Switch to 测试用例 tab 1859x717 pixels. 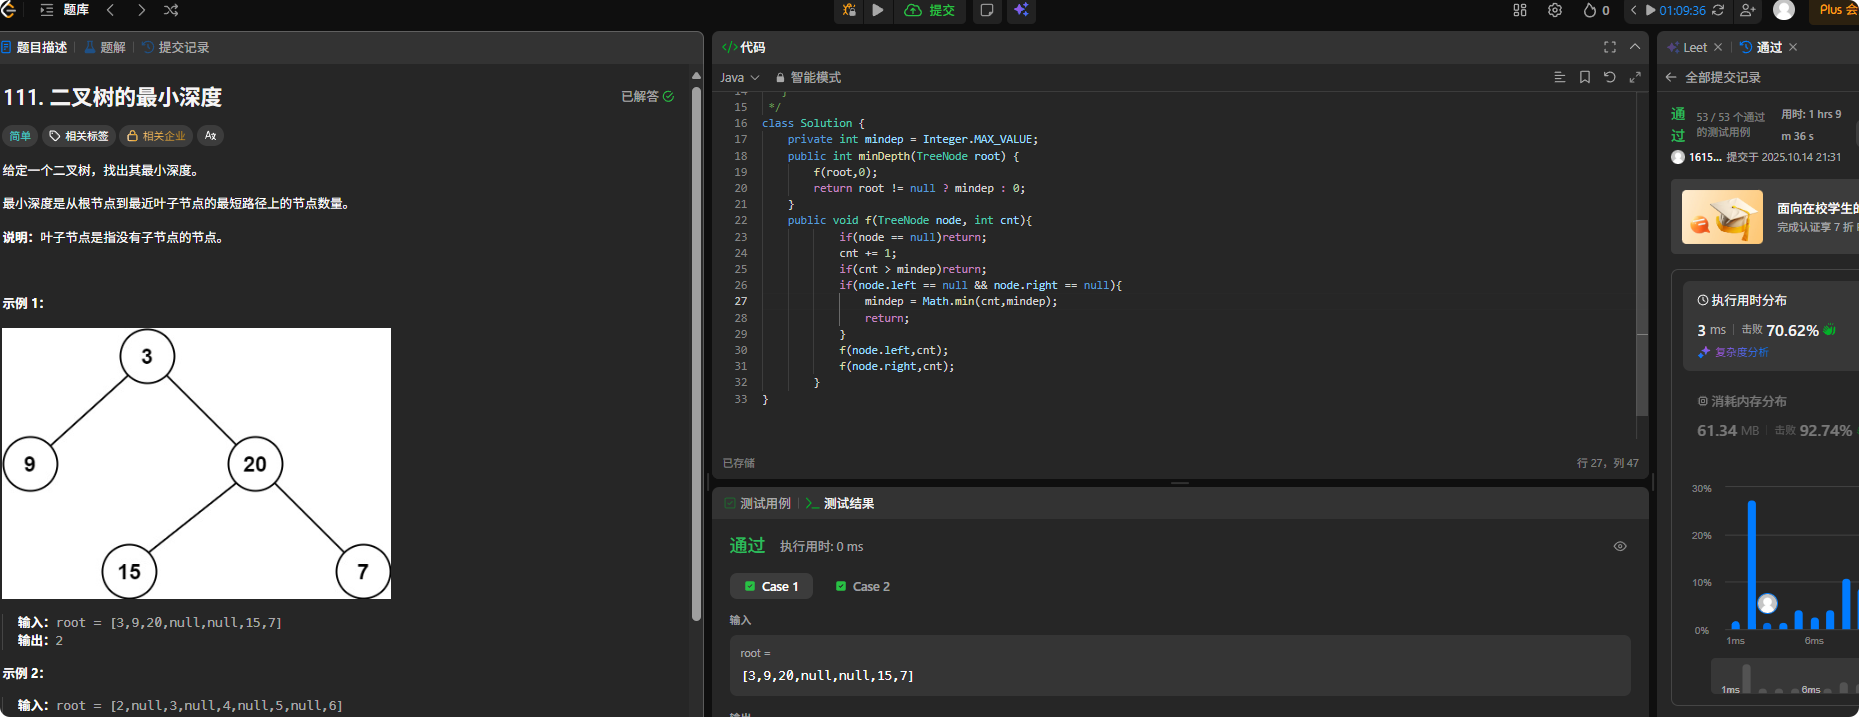click(757, 503)
